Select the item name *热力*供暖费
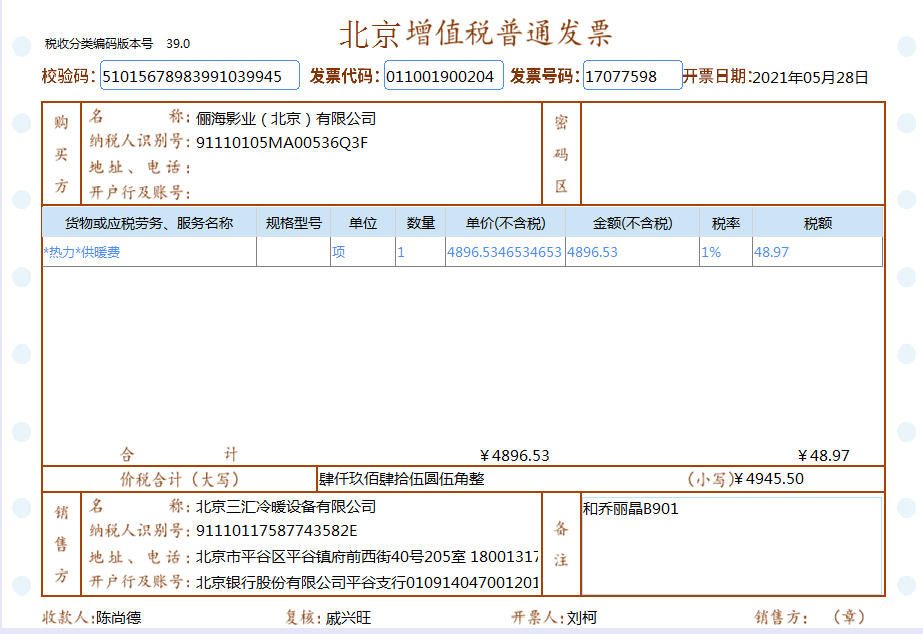923x634 pixels. tap(82, 252)
